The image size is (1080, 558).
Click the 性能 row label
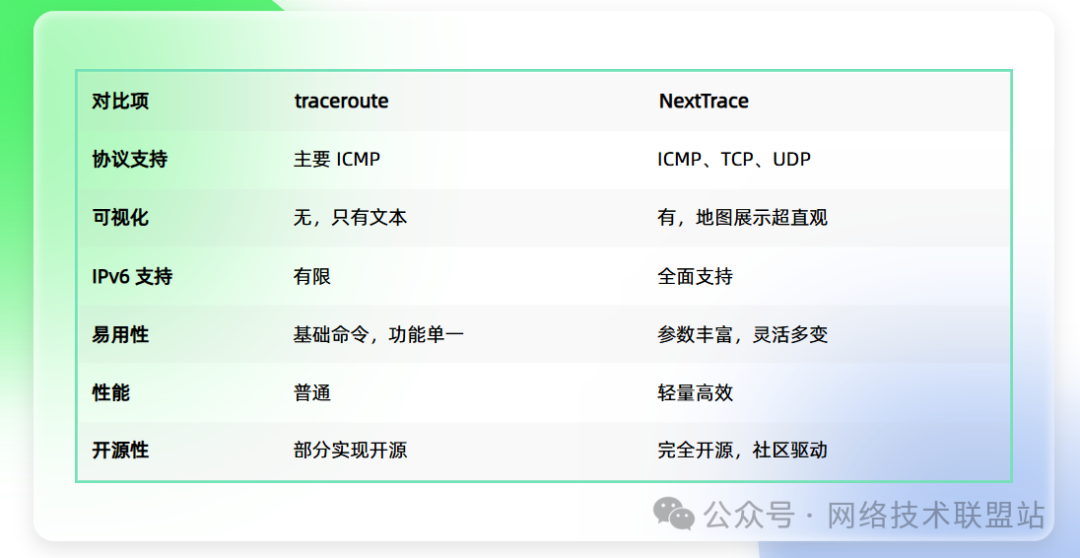pyautogui.click(x=111, y=393)
